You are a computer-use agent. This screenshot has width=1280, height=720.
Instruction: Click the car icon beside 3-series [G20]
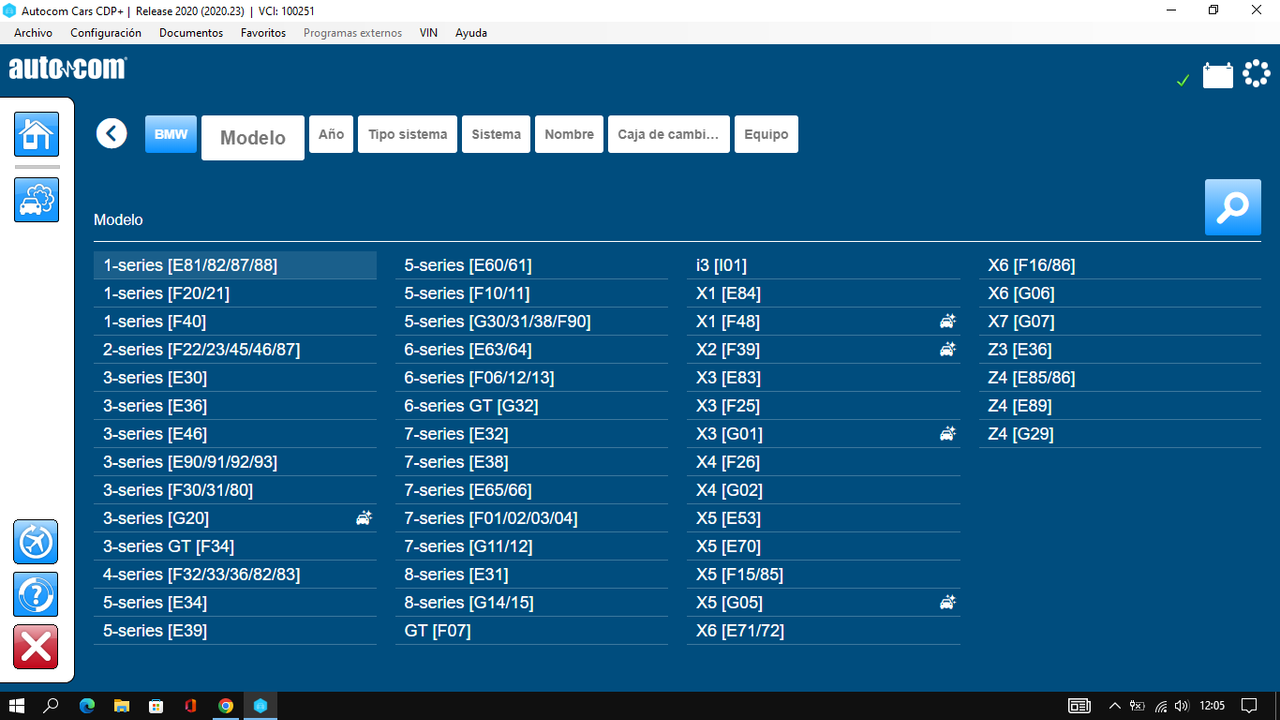[364, 518]
